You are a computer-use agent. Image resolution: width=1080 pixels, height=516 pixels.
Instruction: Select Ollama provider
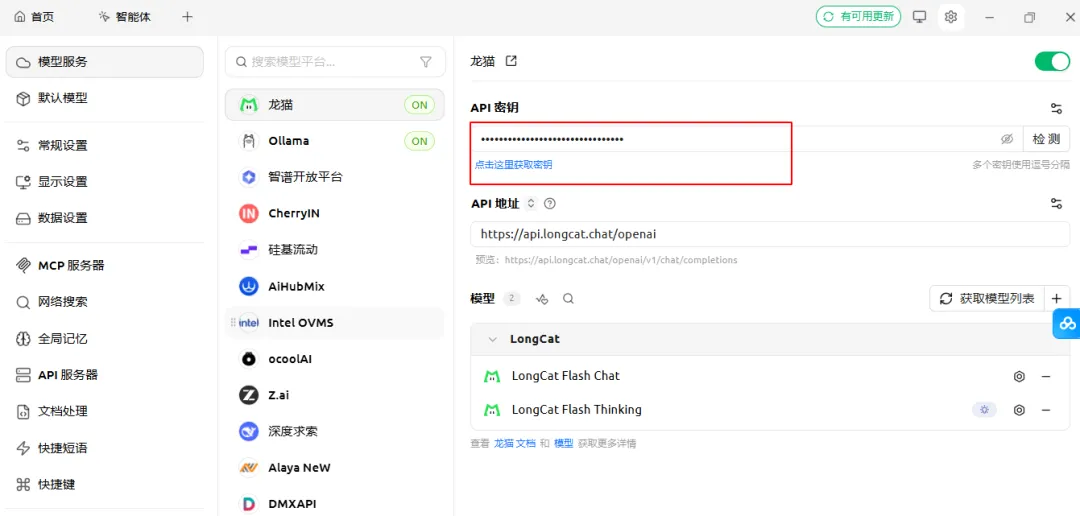pos(335,141)
